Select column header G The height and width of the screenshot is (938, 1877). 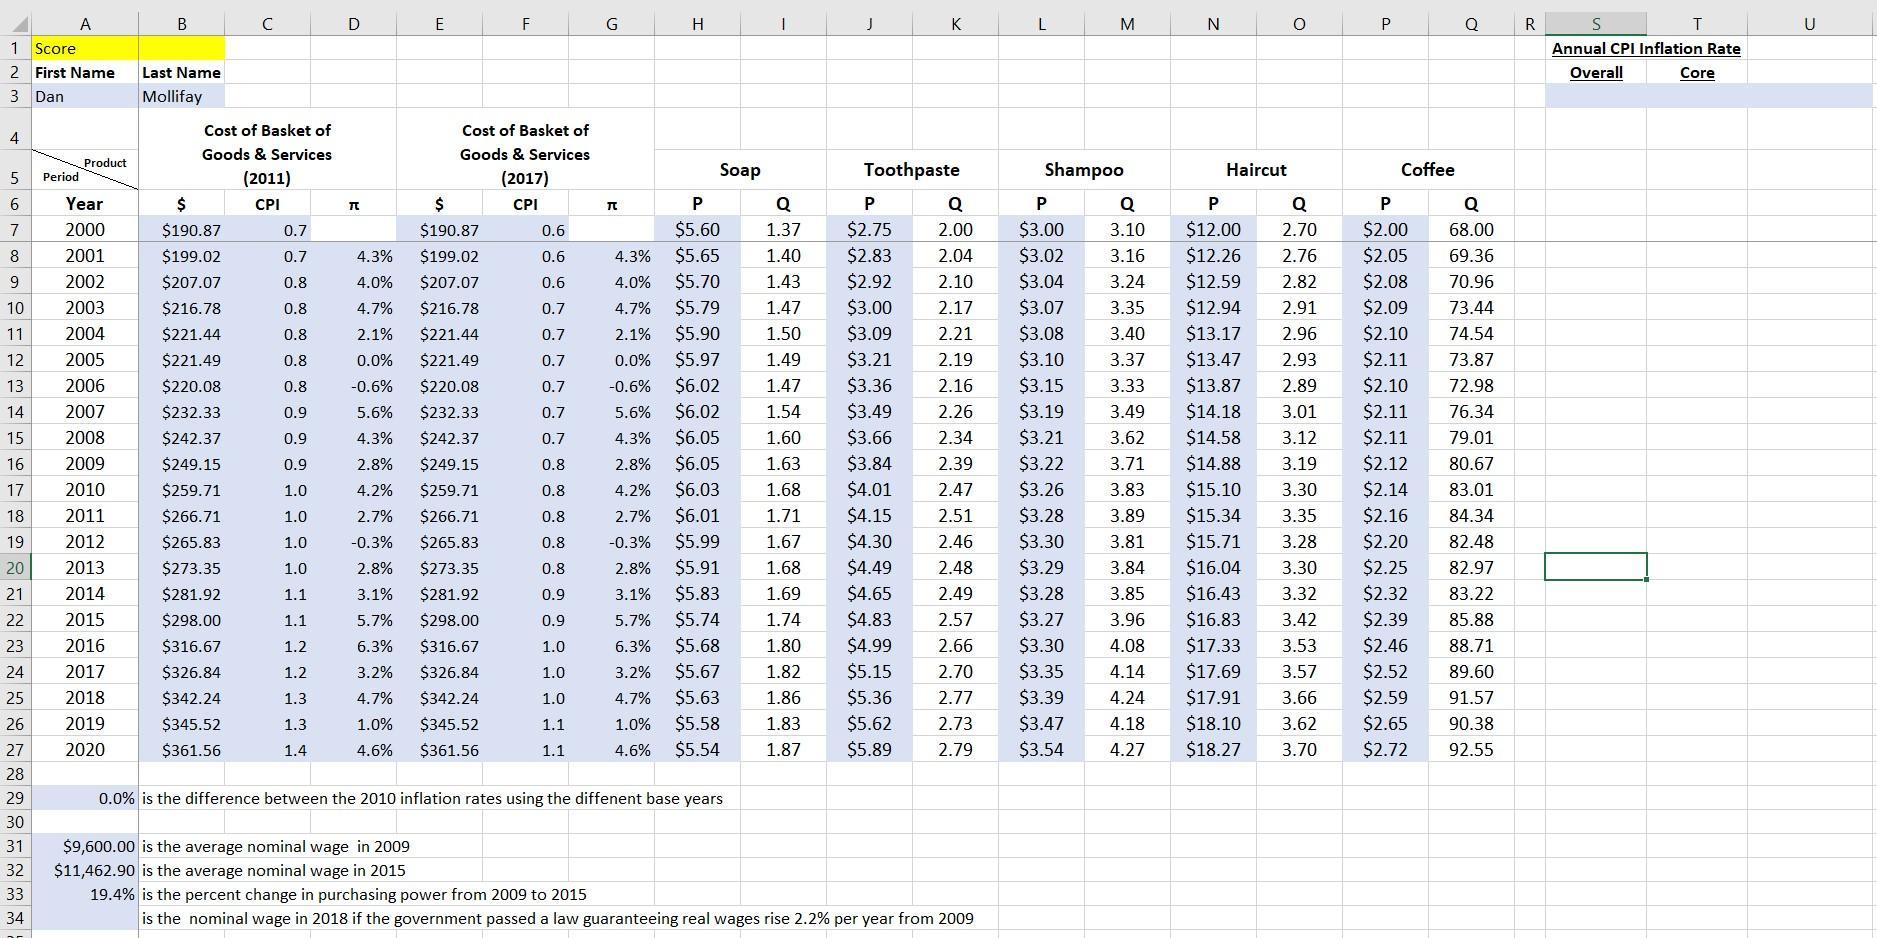(x=611, y=22)
